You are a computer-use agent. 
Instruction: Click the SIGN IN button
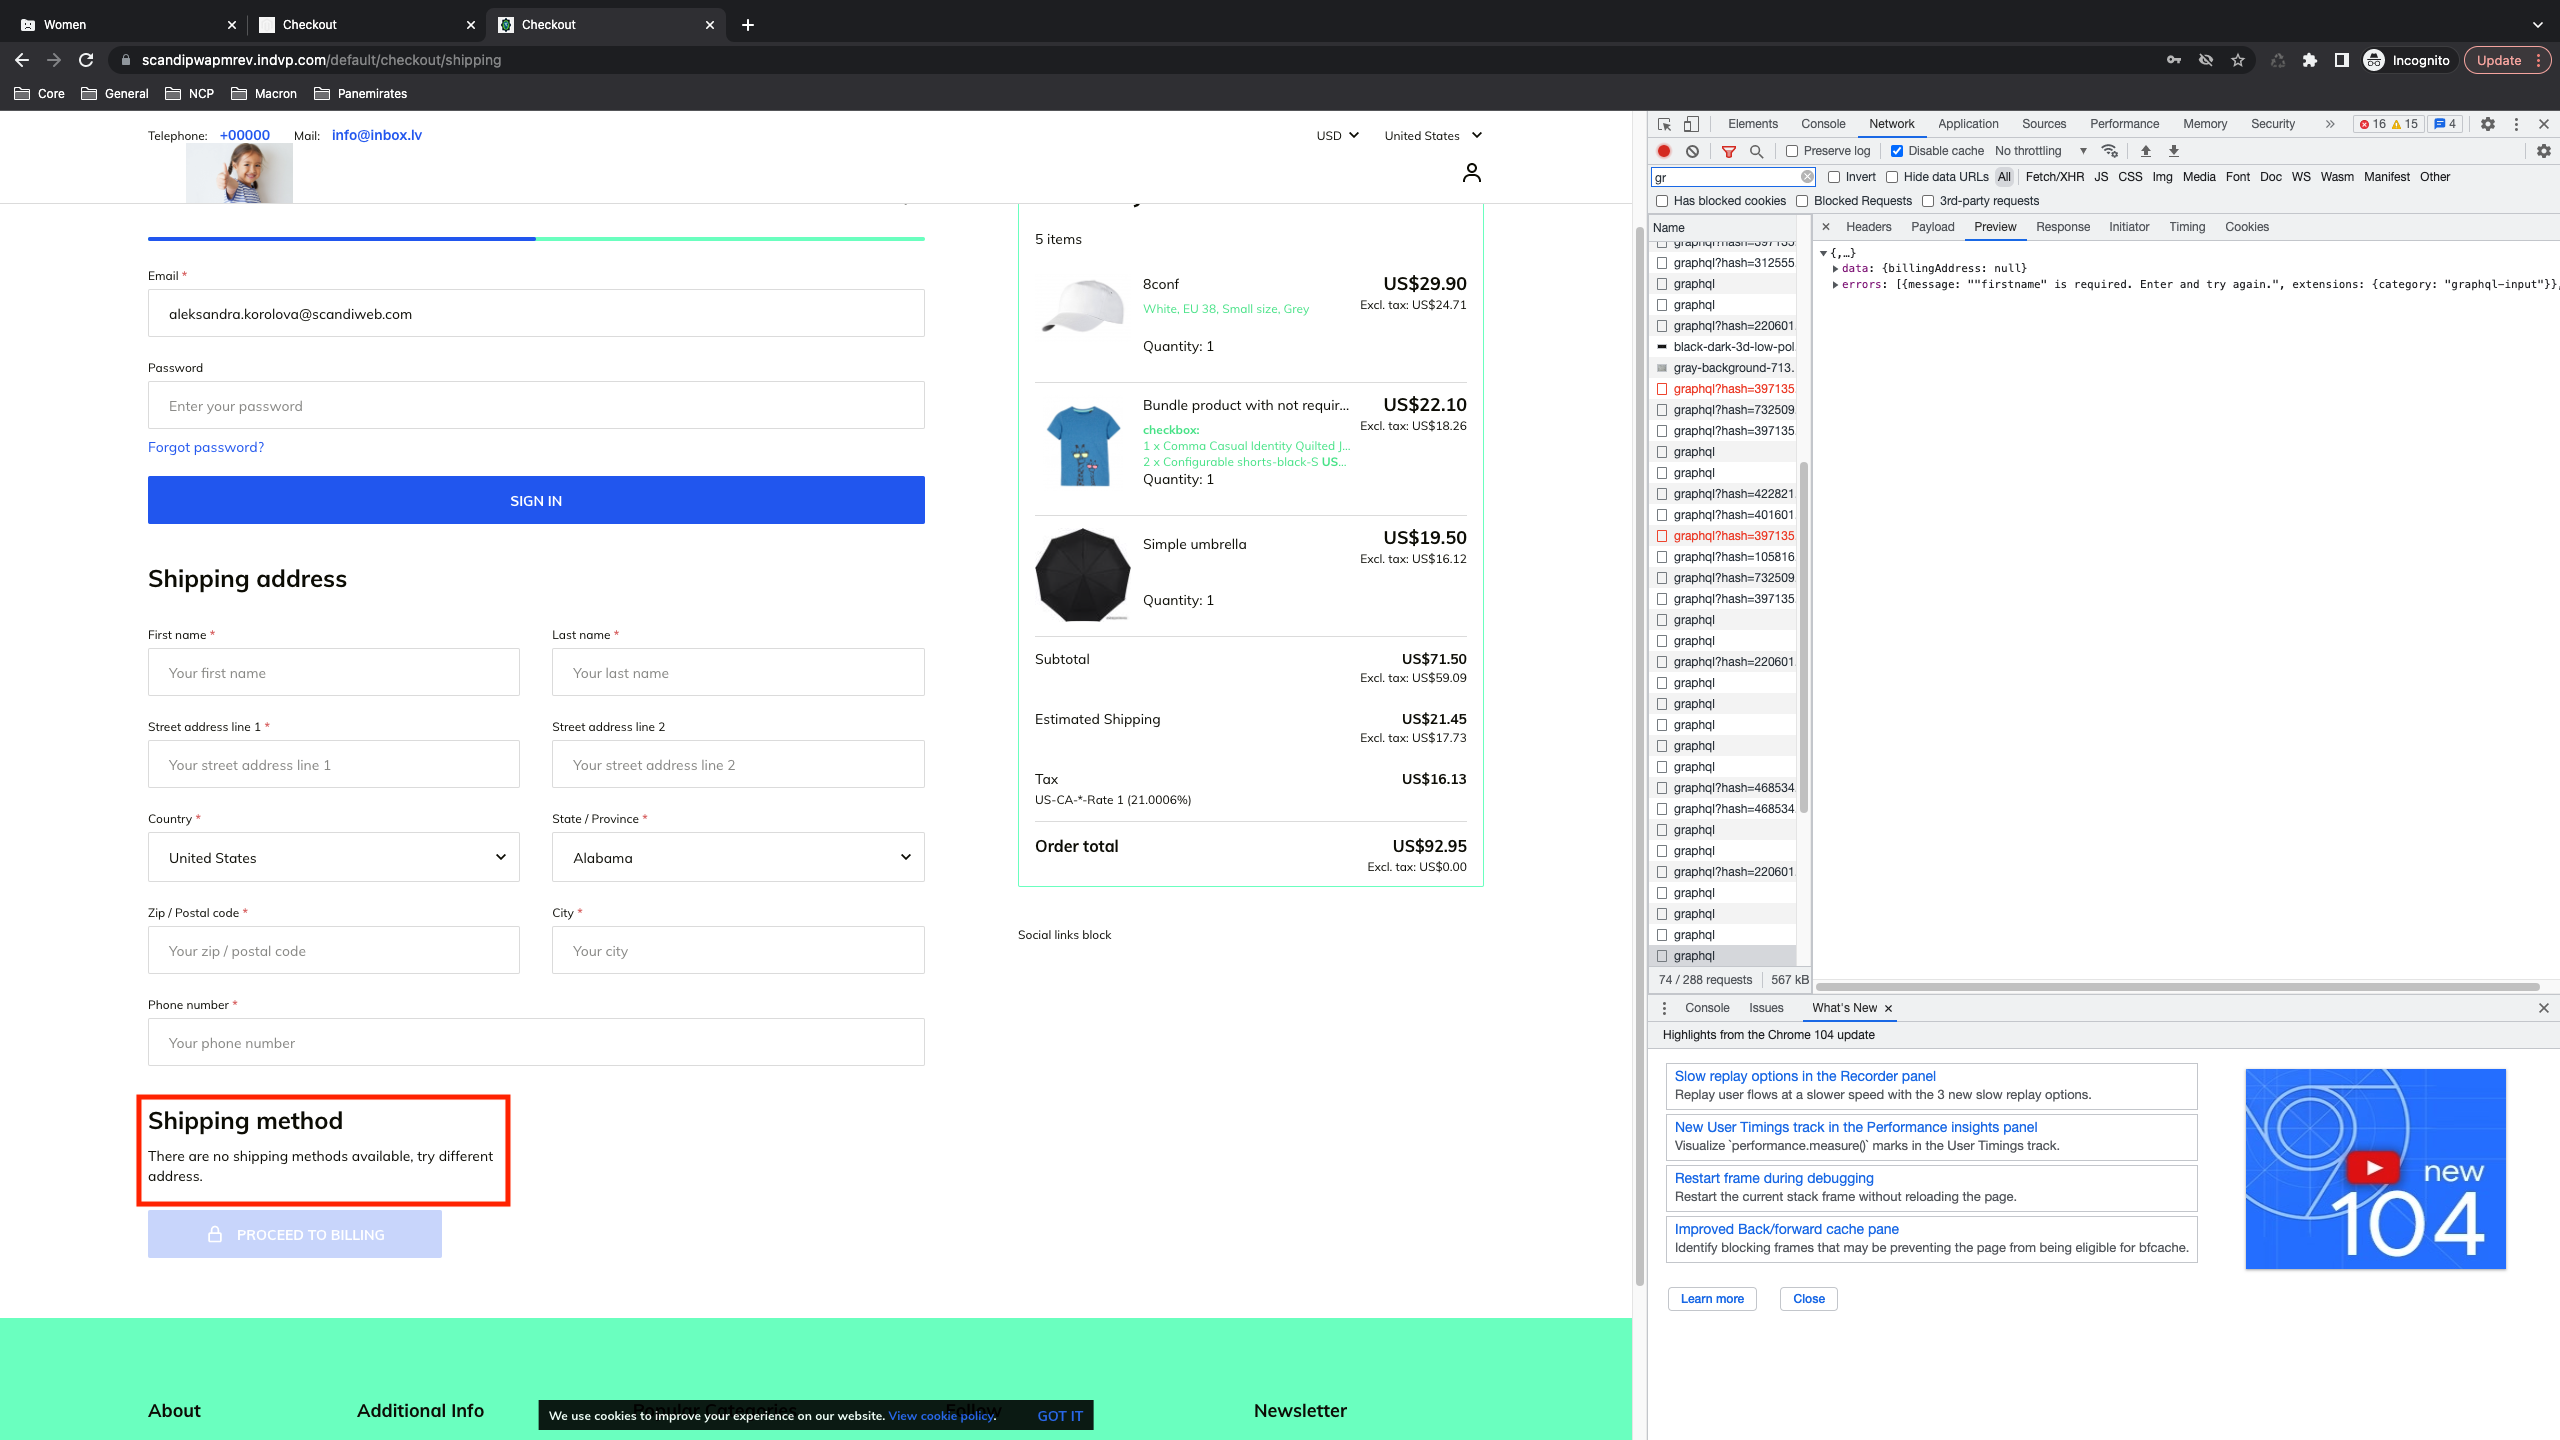pyautogui.click(x=536, y=500)
